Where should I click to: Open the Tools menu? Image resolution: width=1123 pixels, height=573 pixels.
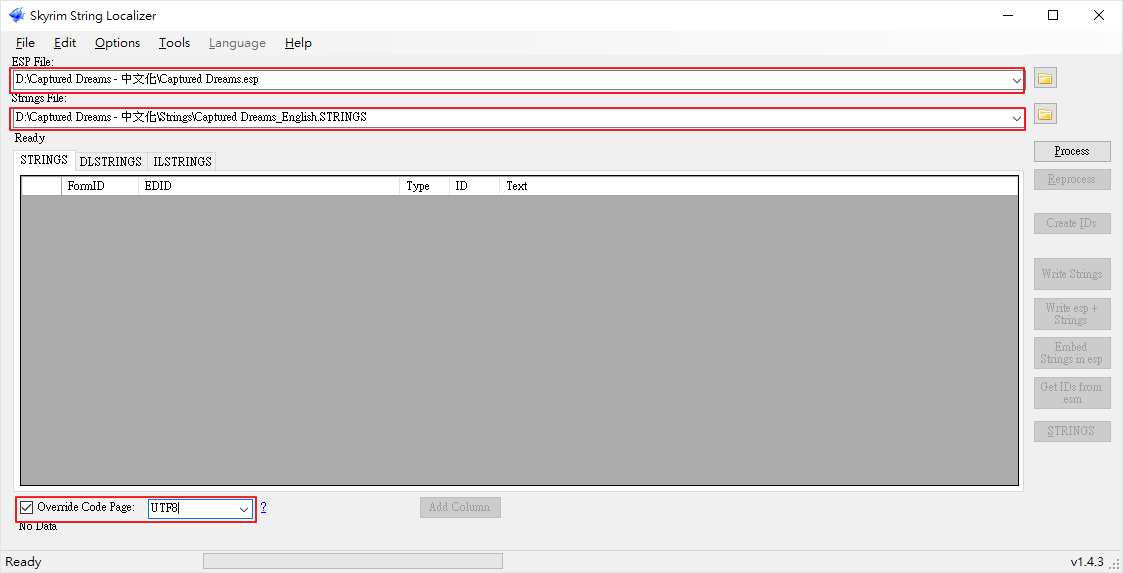coord(174,43)
